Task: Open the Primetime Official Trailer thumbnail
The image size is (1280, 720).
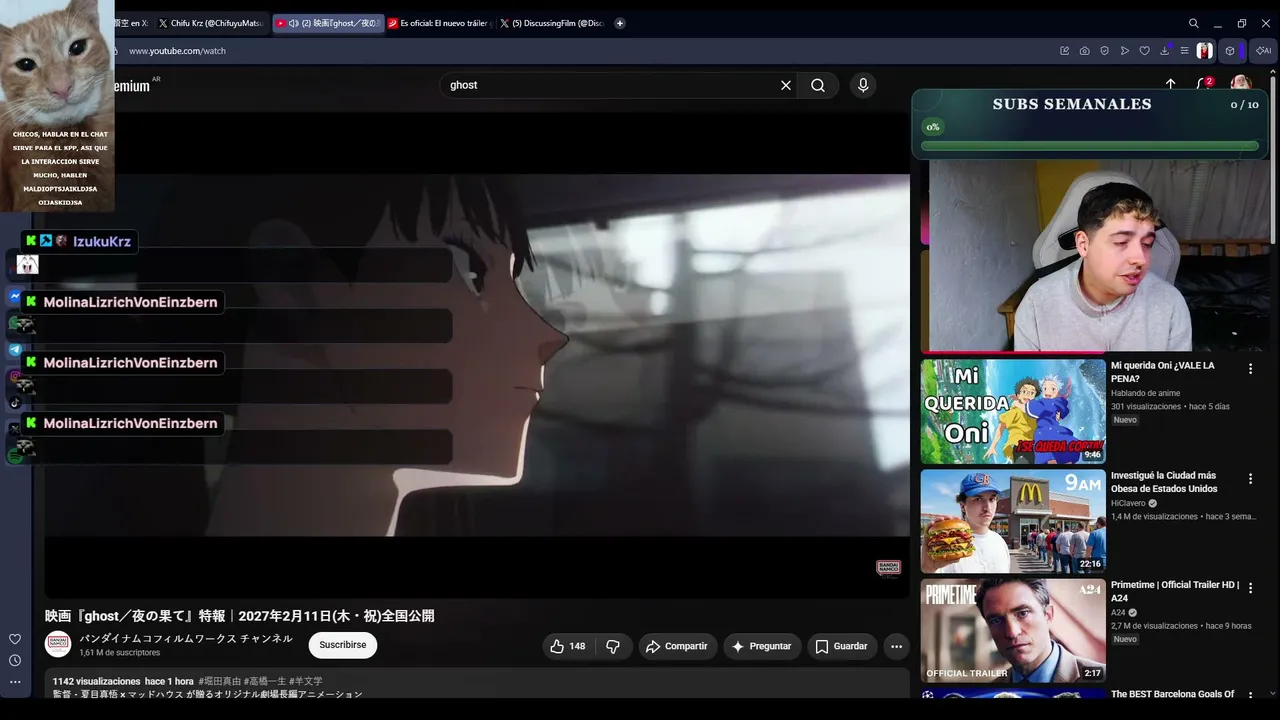Action: [1013, 630]
